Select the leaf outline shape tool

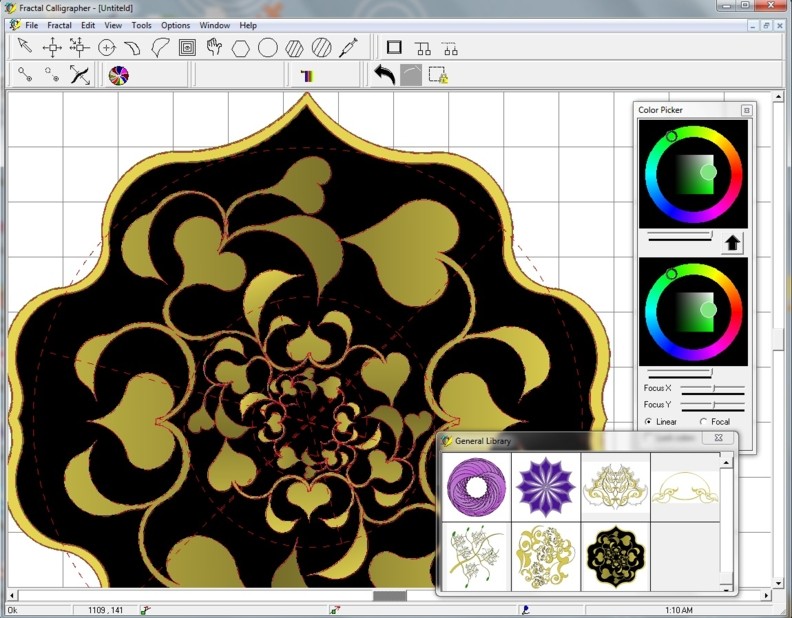pyautogui.click(x=160, y=48)
